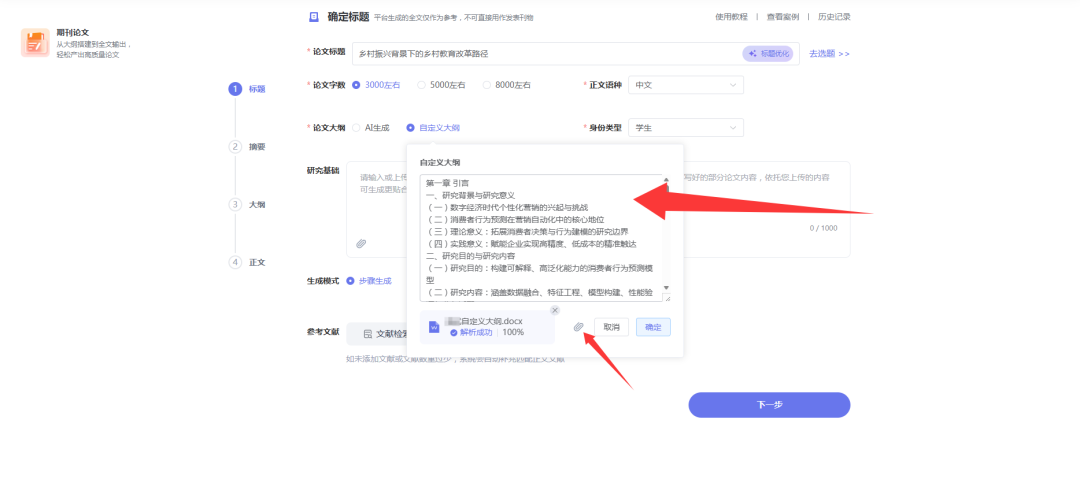The height and width of the screenshot is (494, 1080).
Task: Click the 下一步 button
Action: (769, 405)
